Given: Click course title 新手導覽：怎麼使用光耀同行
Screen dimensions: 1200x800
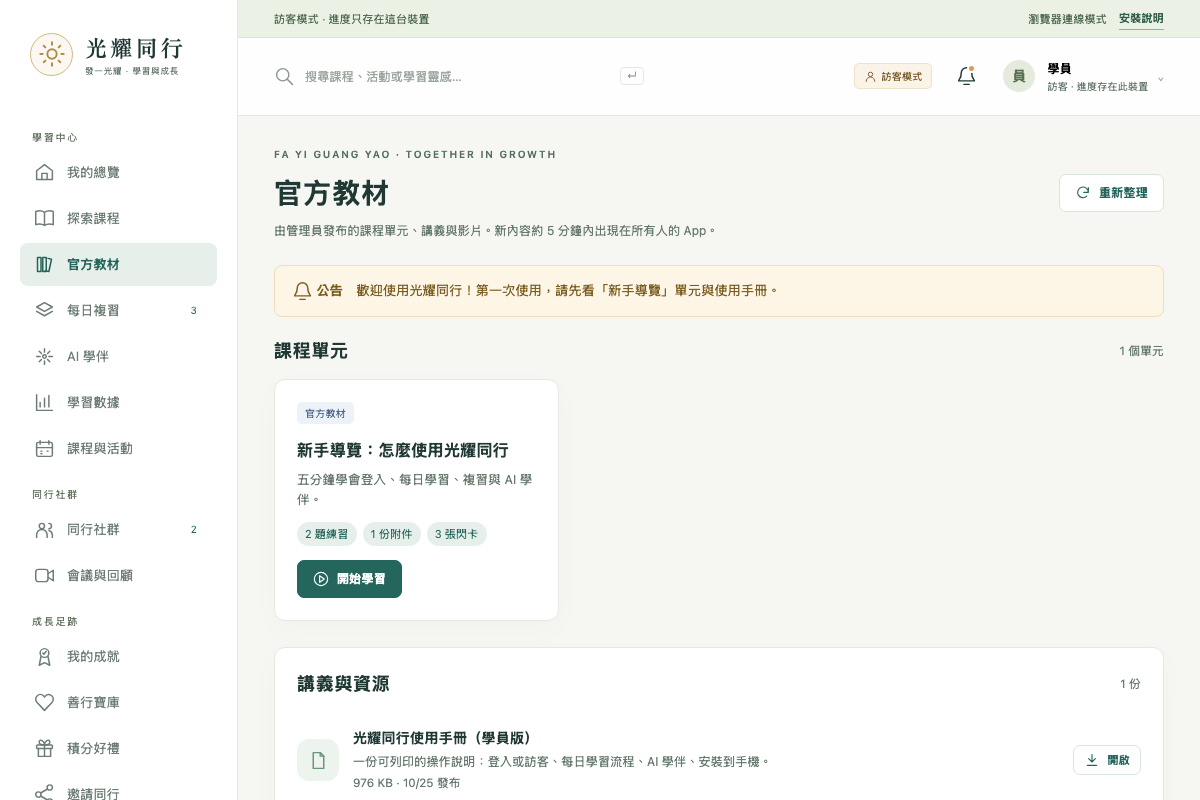Looking at the screenshot, I should pos(403,450).
